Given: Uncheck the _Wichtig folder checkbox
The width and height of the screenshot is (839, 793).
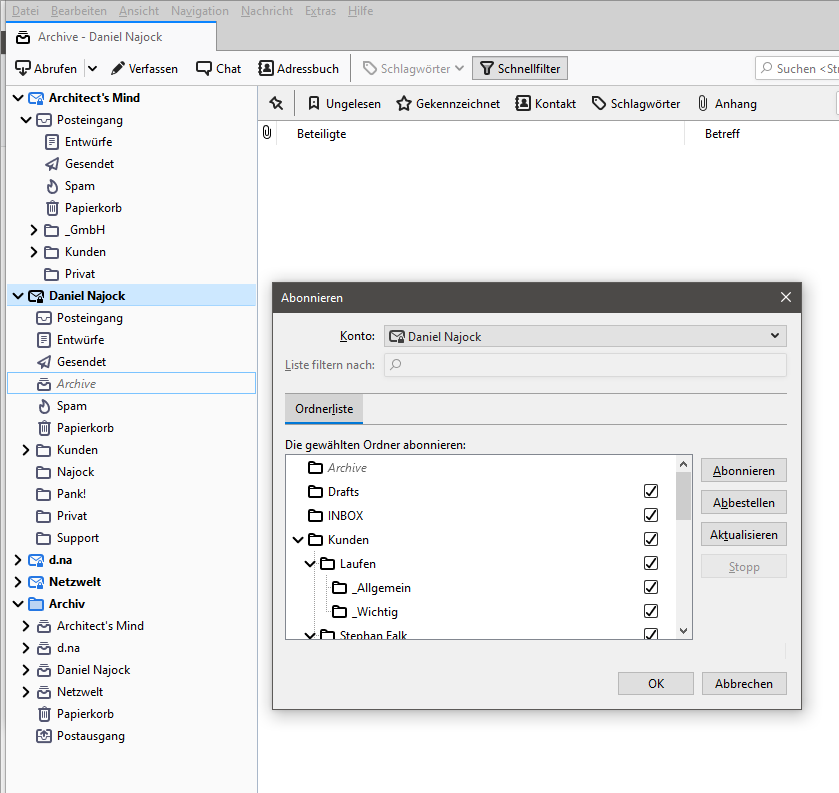Looking at the screenshot, I should [651, 611].
